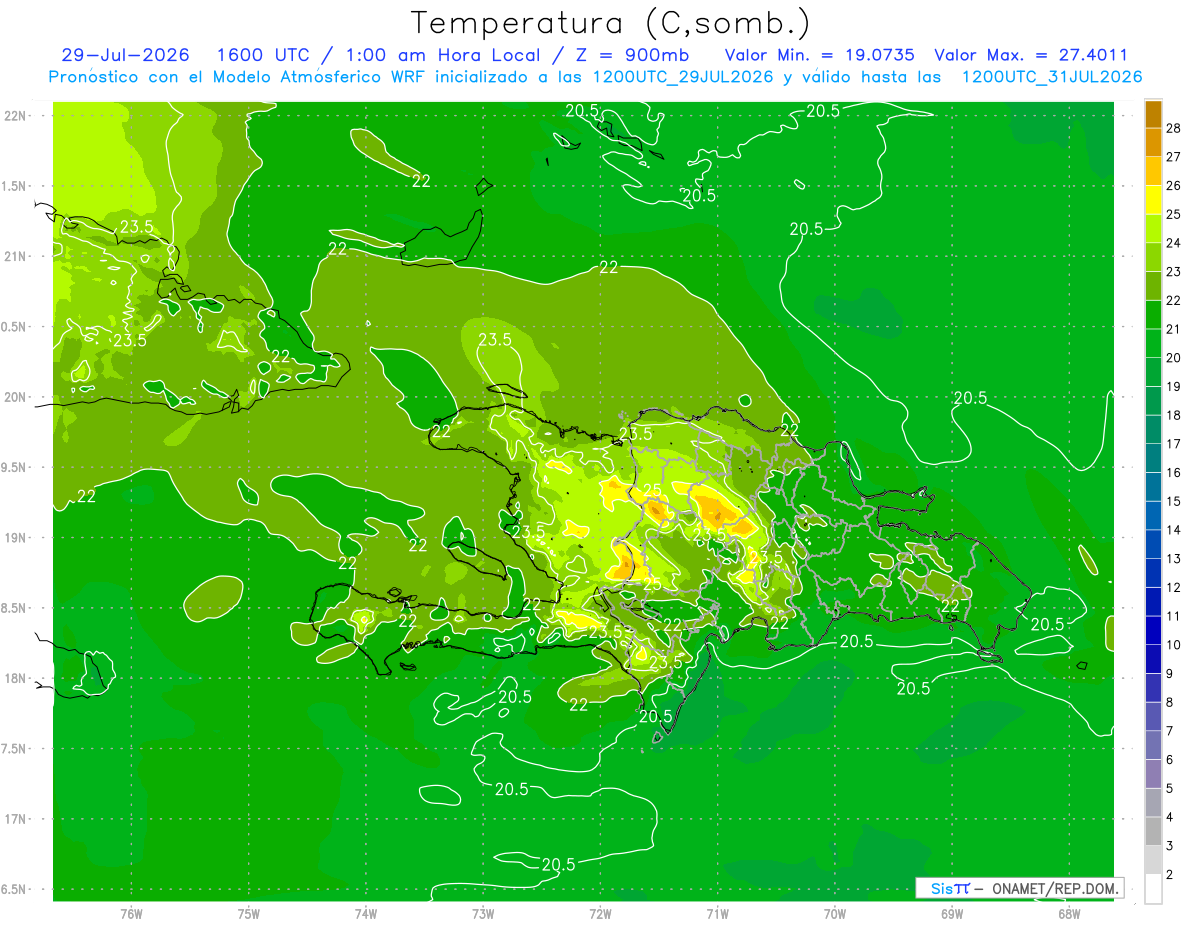
Task: Click the teal legend band between 16 and 17
Action: (1153, 458)
